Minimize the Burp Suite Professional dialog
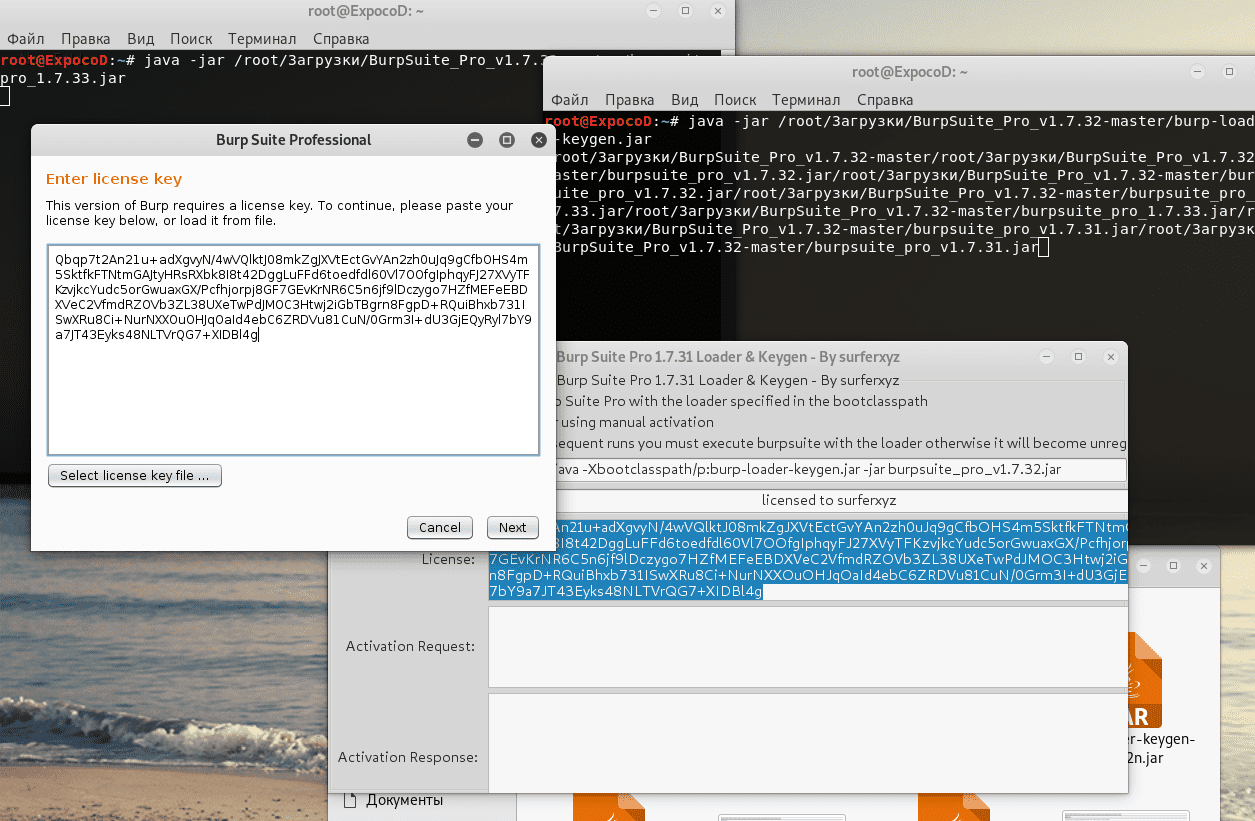 tap(475, 140)
